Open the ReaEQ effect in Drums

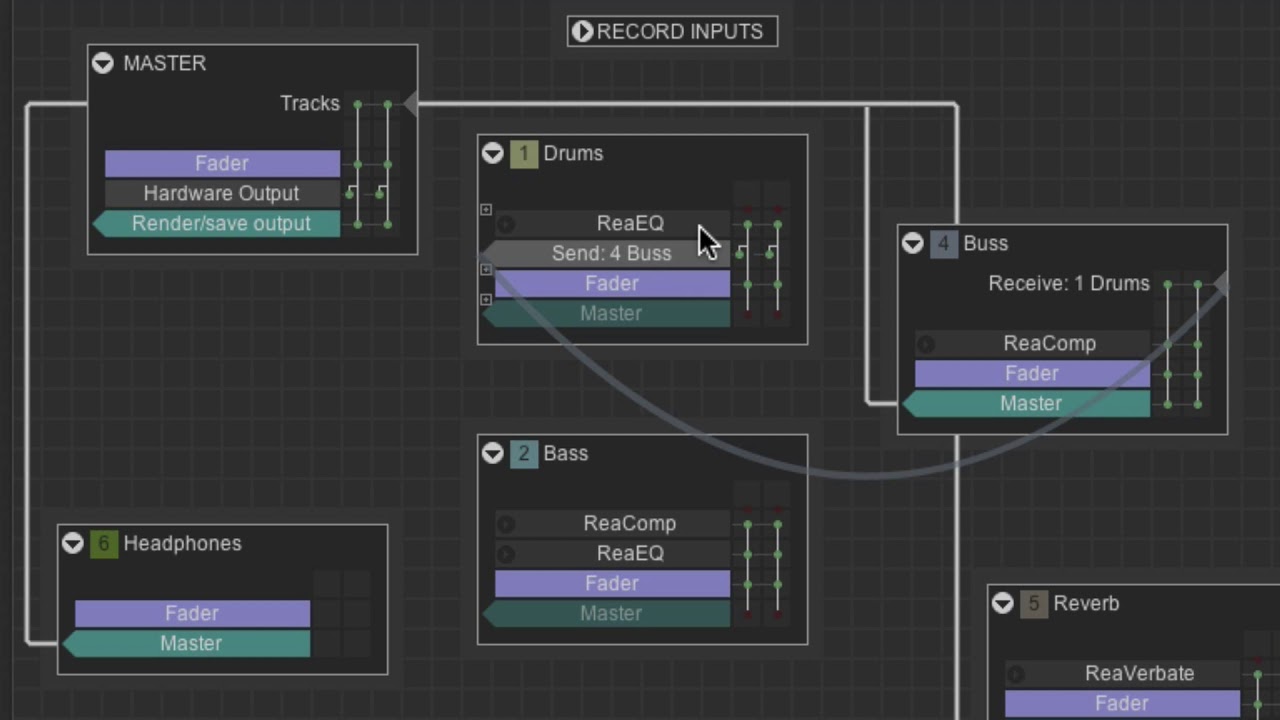pyautogui.click(x=612, y=224)
